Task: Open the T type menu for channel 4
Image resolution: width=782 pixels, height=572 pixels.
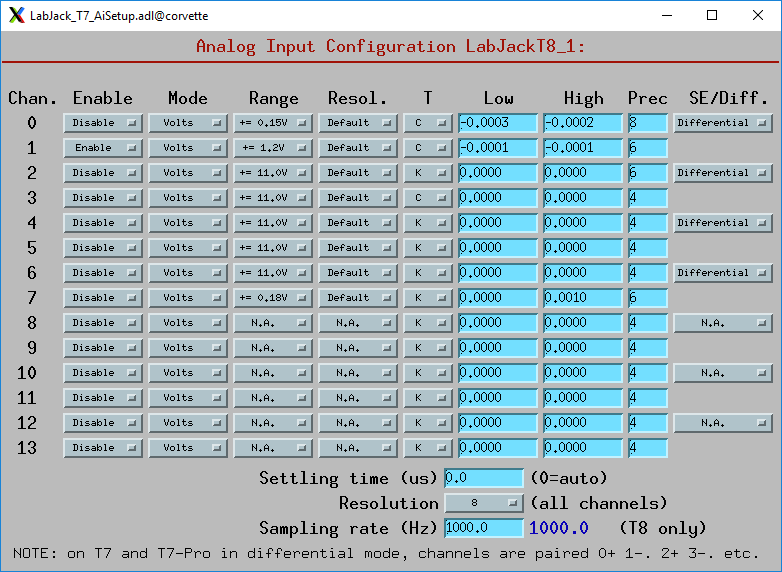Action: tap(428, 222)
